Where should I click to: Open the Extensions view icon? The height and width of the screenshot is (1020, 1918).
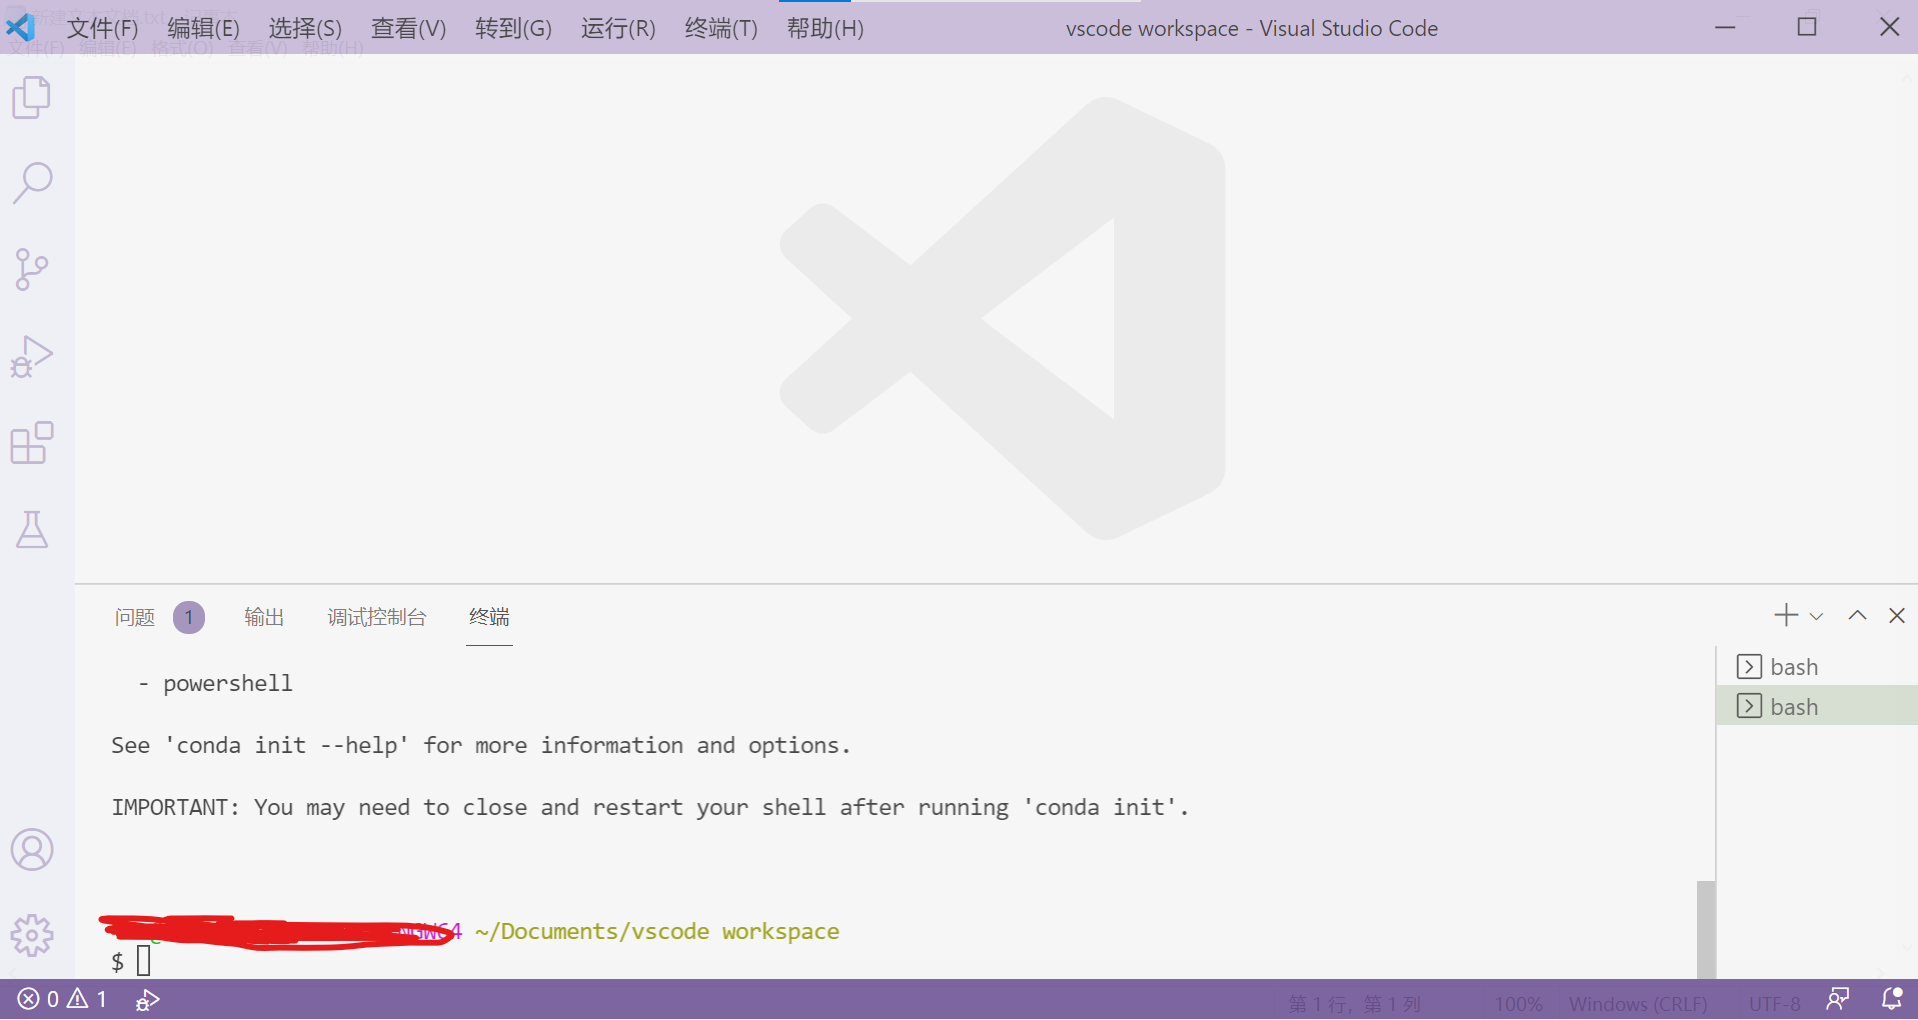(32, 442)
